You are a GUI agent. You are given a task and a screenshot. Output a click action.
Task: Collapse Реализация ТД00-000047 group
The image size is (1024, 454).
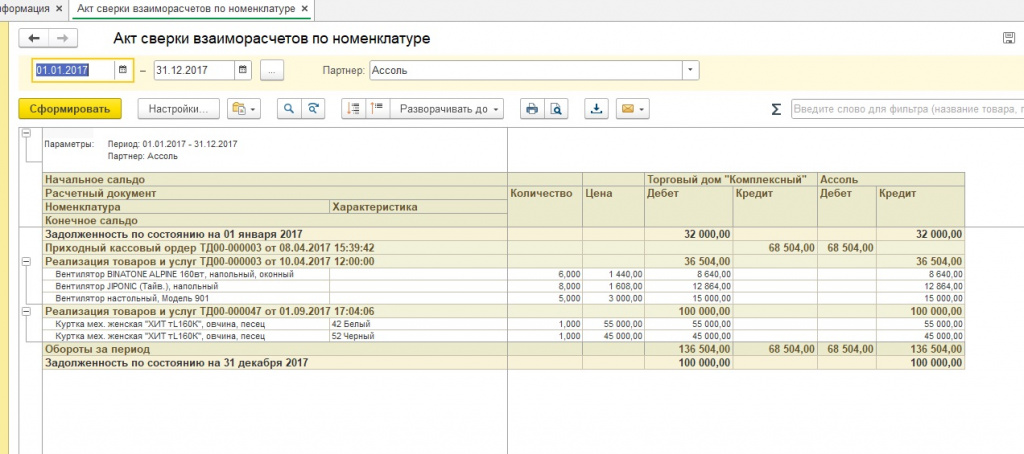[x=27, y=312]
